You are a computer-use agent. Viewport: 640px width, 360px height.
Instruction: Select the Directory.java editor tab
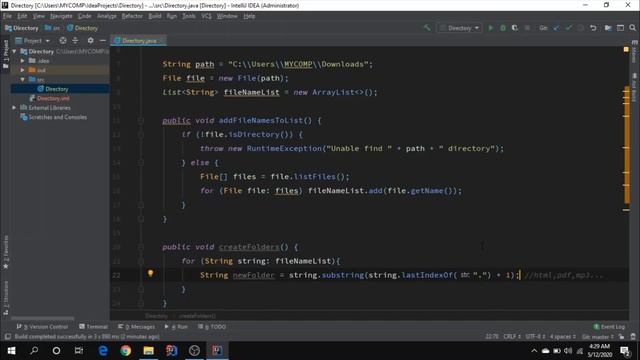[138, 40]
